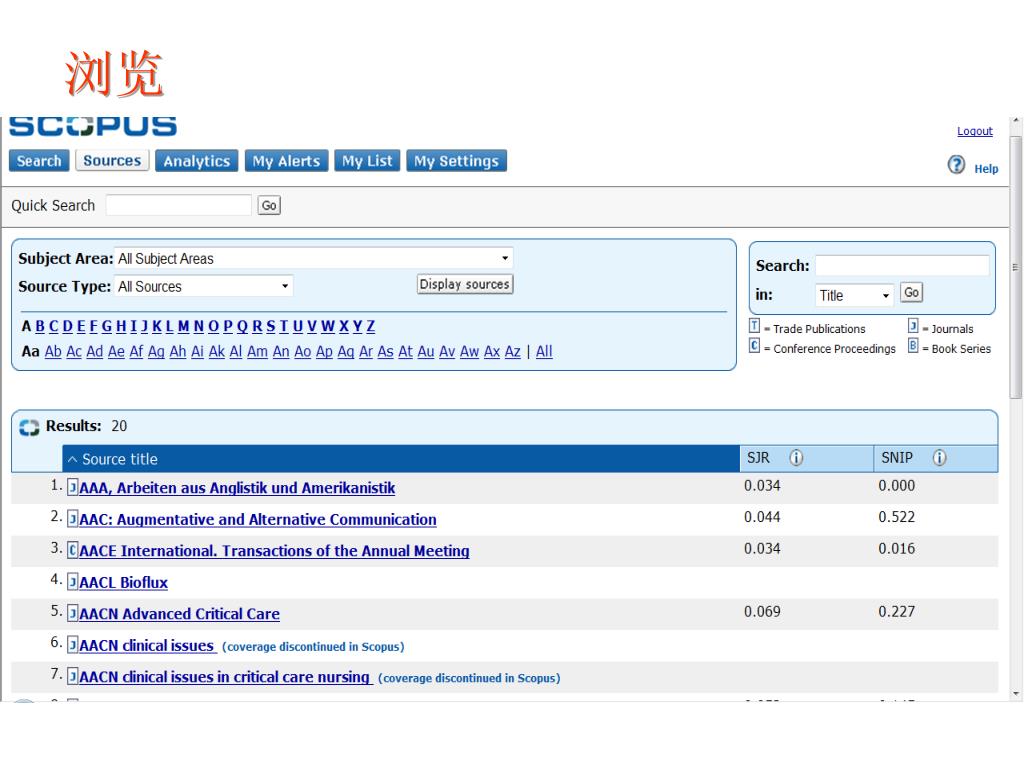Switch to the Sources tab

pyautogui.click(x=112, y=161)
